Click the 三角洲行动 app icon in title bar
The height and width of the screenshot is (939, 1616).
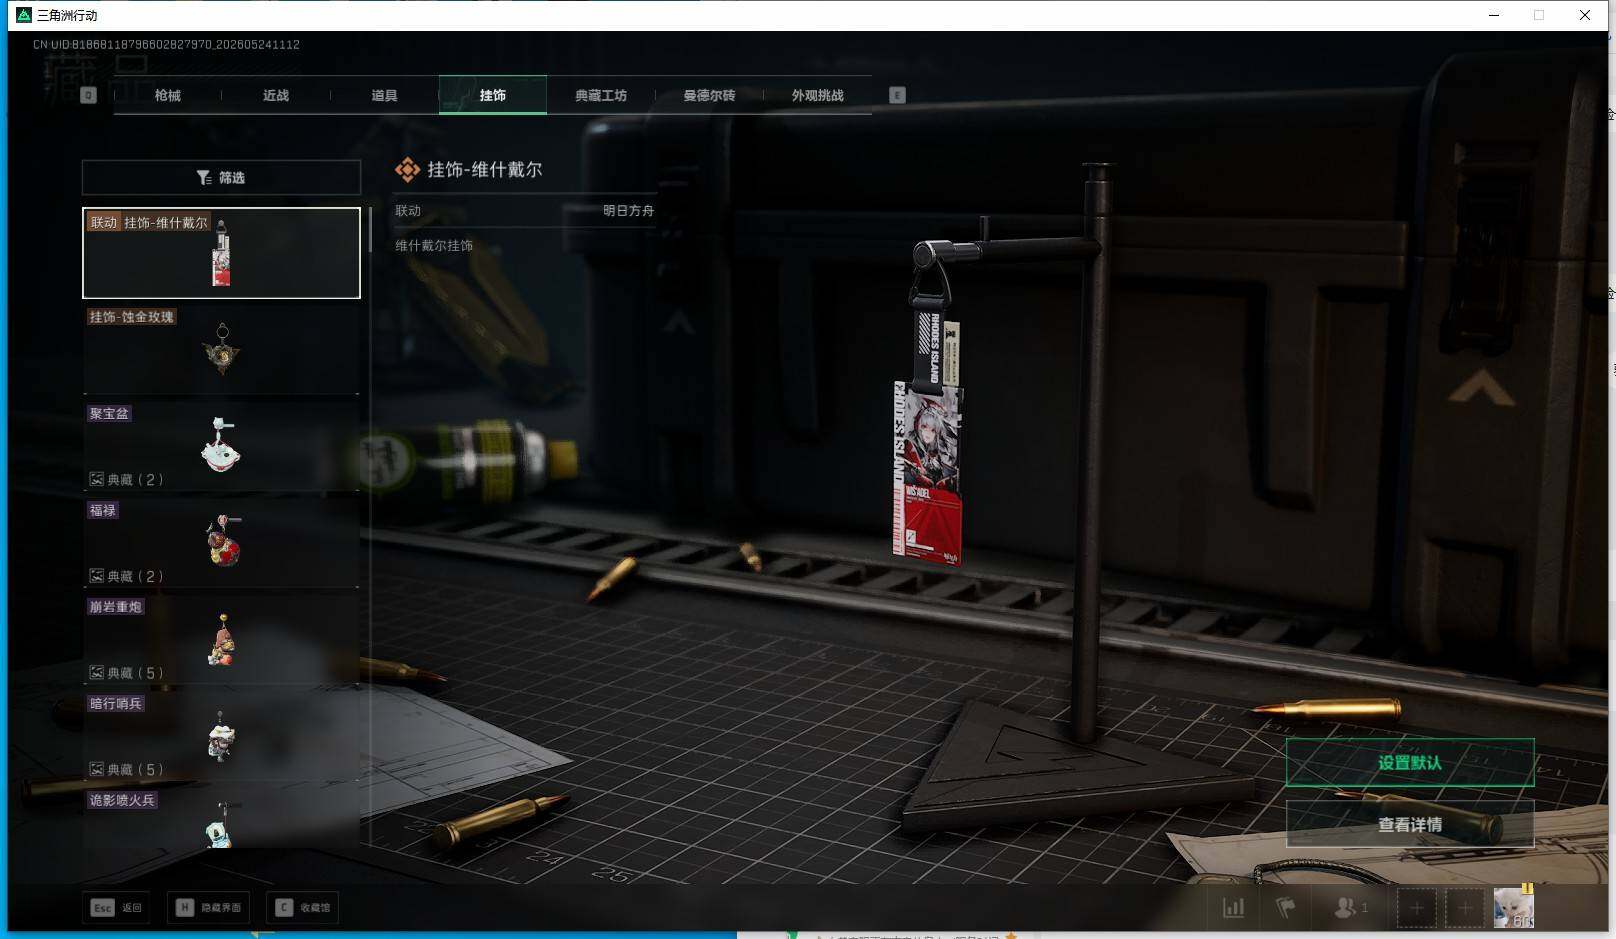click(x=24, y=15)
